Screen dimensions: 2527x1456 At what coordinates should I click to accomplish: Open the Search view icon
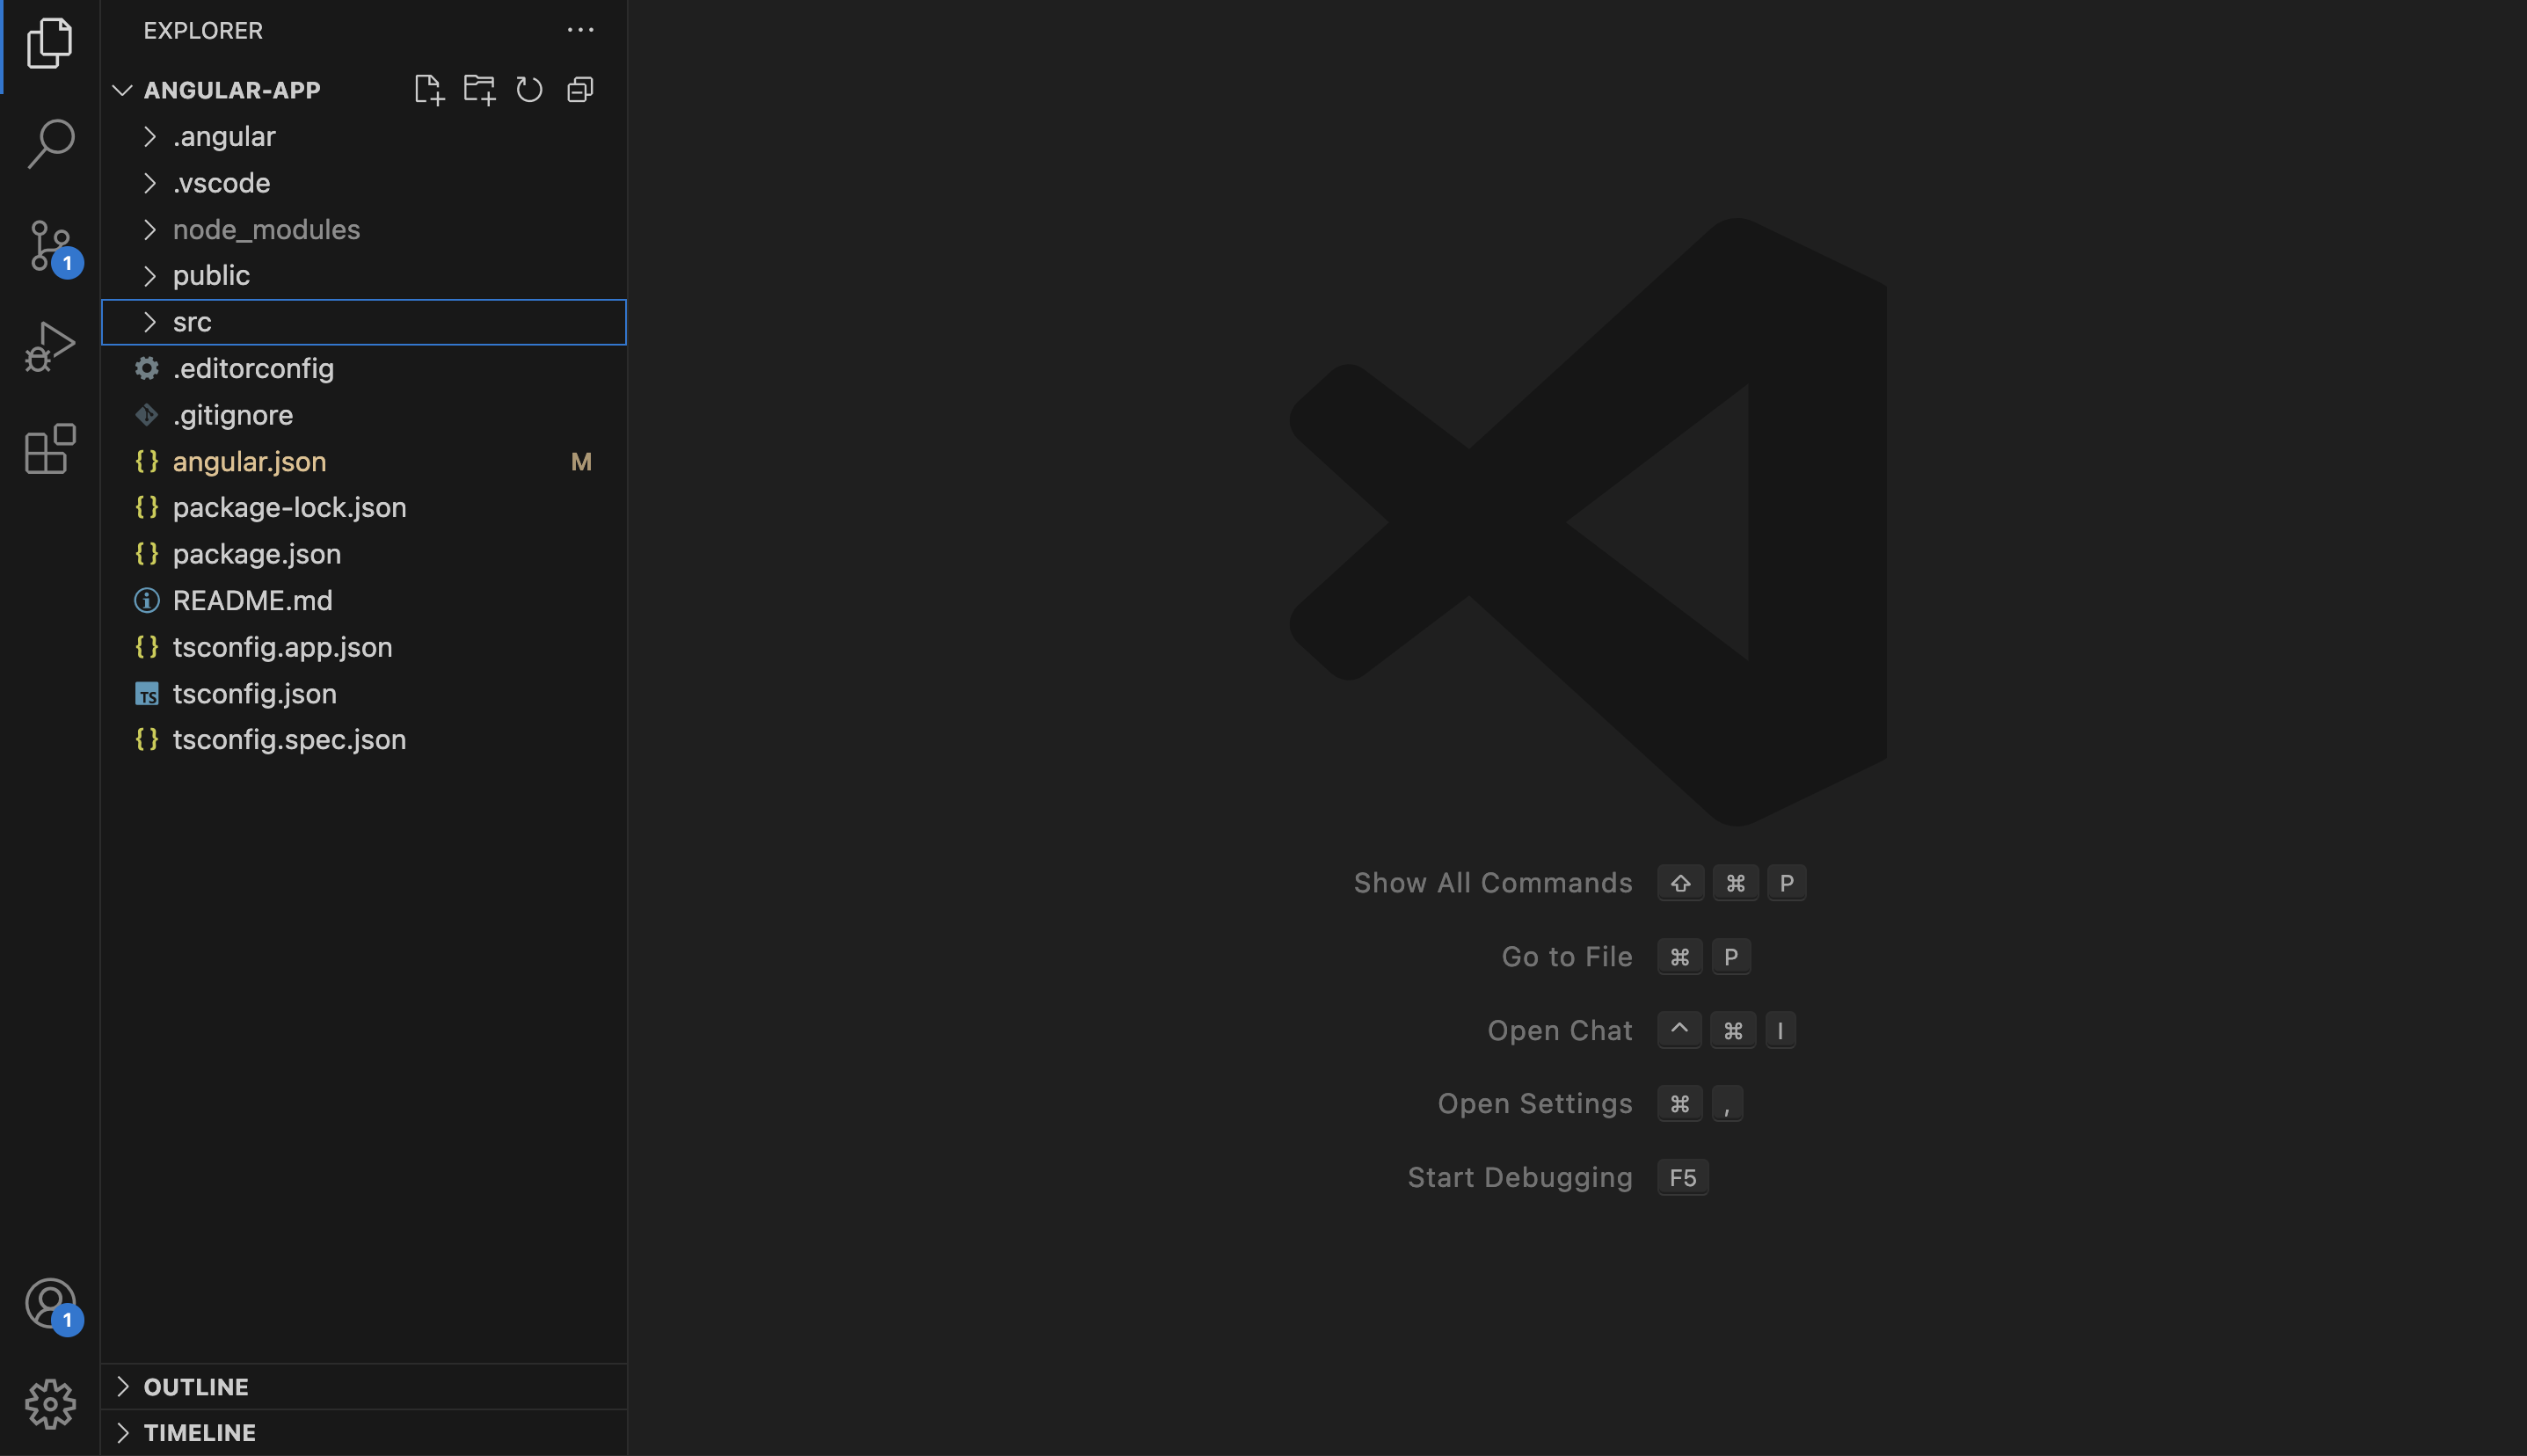point(50,144)
